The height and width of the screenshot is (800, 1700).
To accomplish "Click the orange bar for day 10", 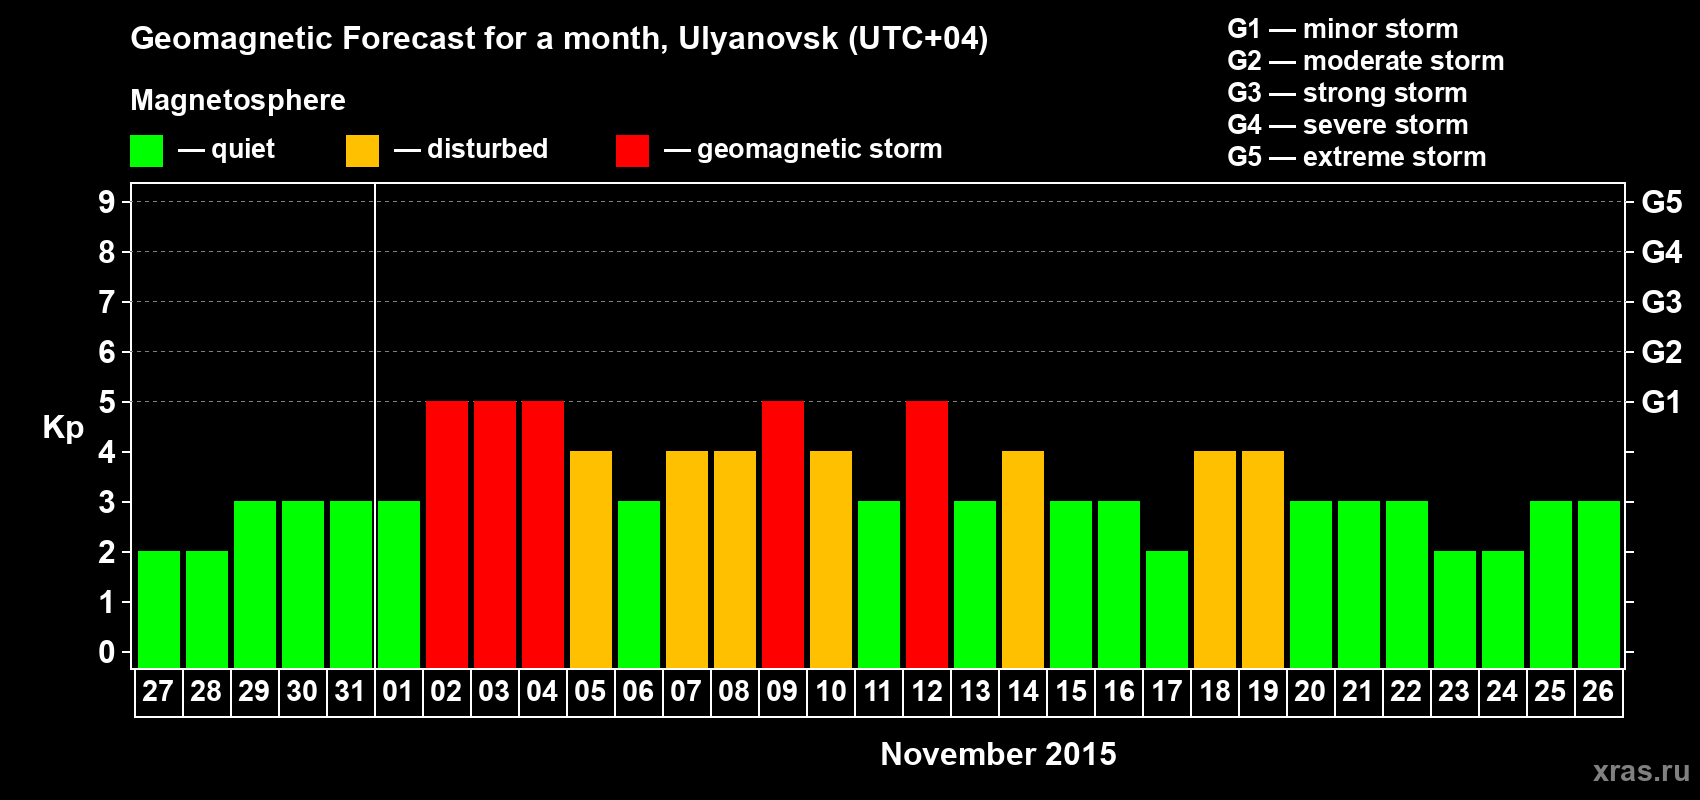I will pyautogui.click(x=831, y=559).
